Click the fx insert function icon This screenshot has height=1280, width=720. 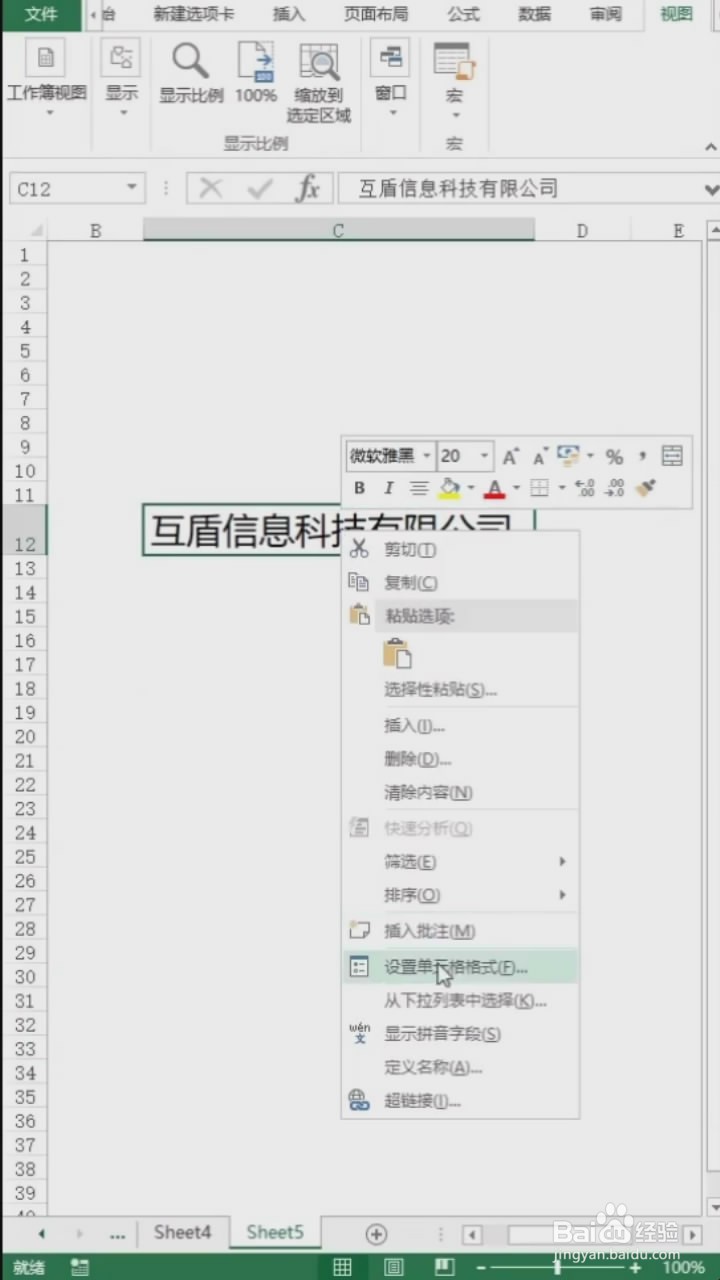tap(308, 188)
